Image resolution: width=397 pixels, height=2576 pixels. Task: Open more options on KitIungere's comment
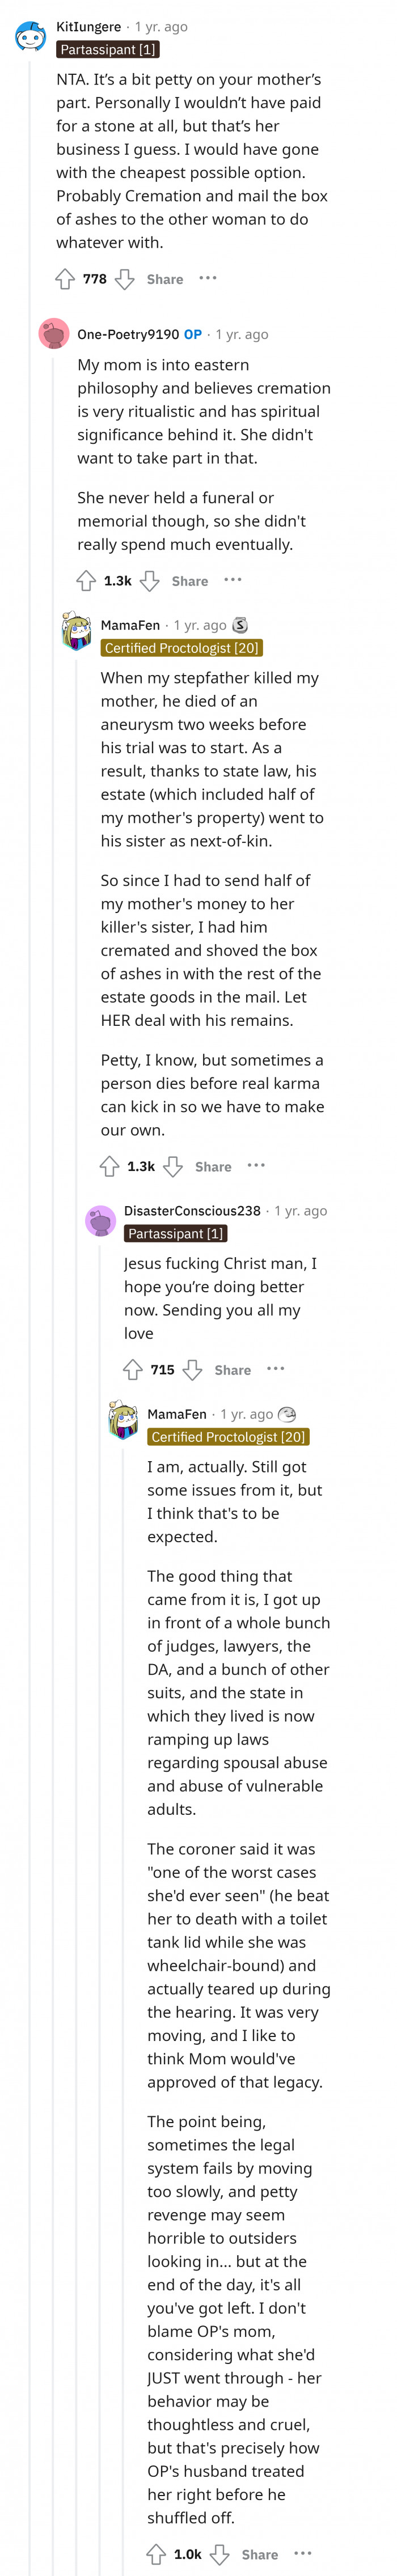coord(208,278)
